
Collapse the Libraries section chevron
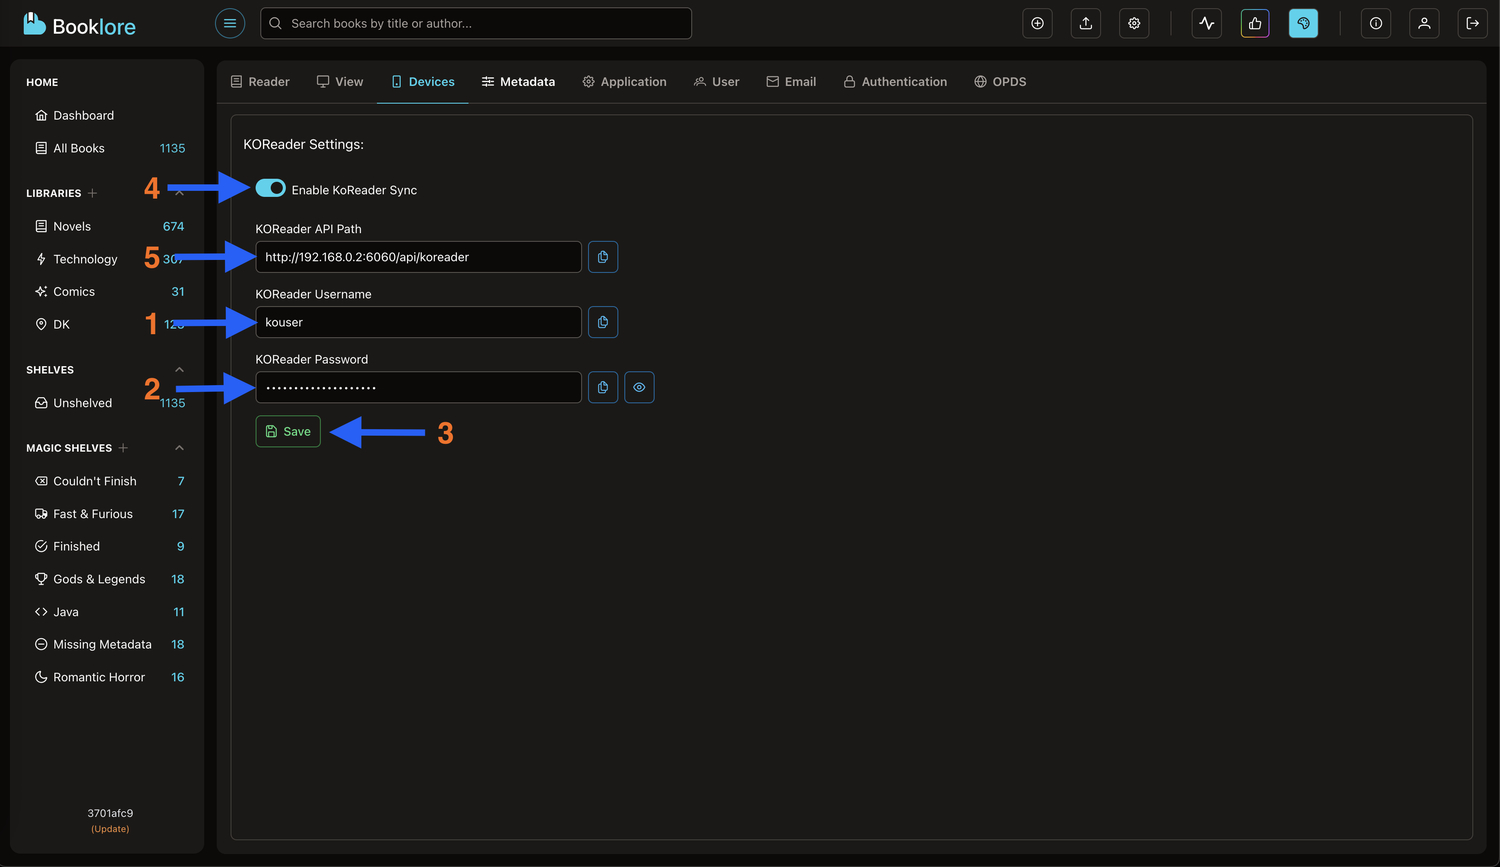coord(180,193)
